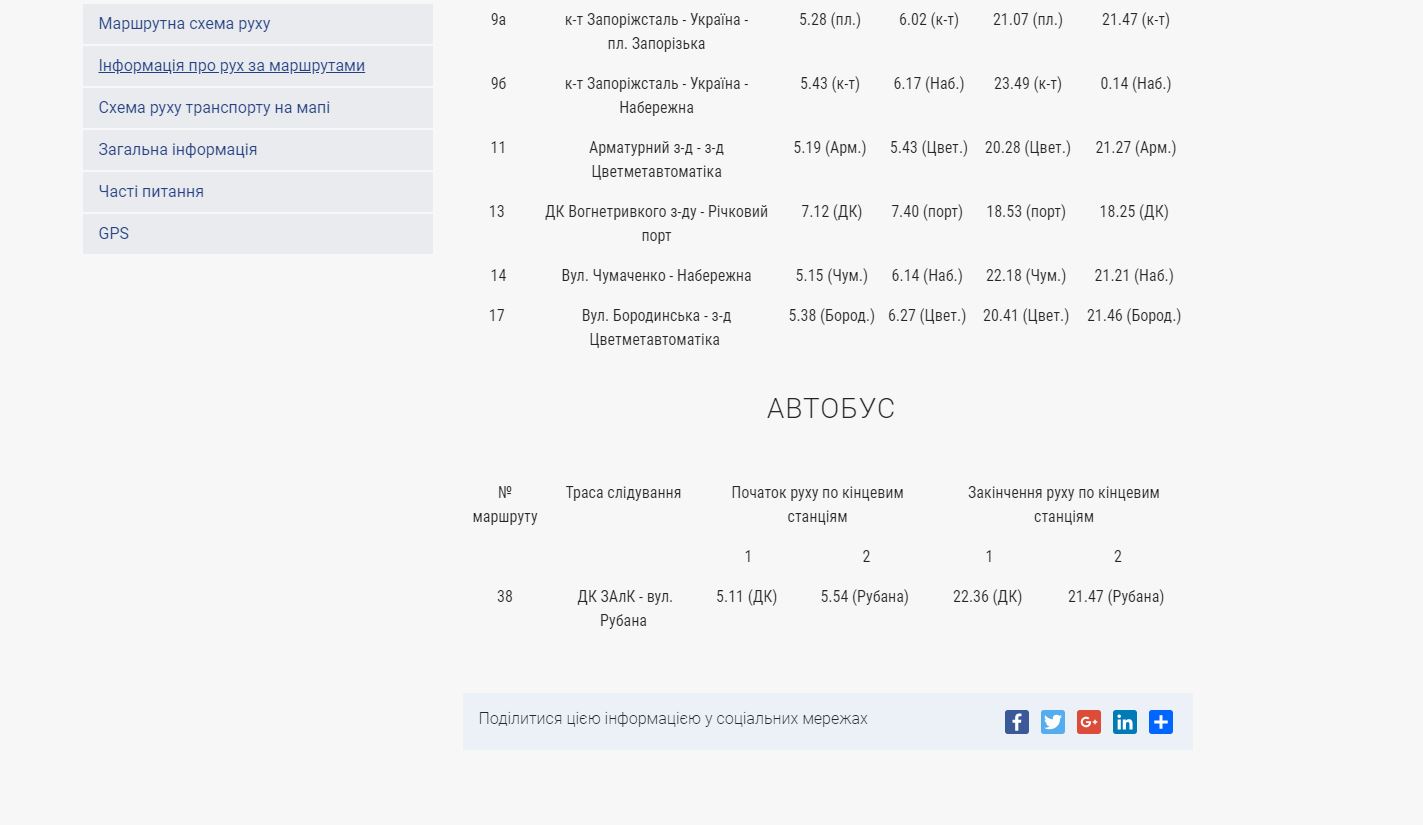Click the GPS sidebar item

pyautogui.click(x=114, y=234)
